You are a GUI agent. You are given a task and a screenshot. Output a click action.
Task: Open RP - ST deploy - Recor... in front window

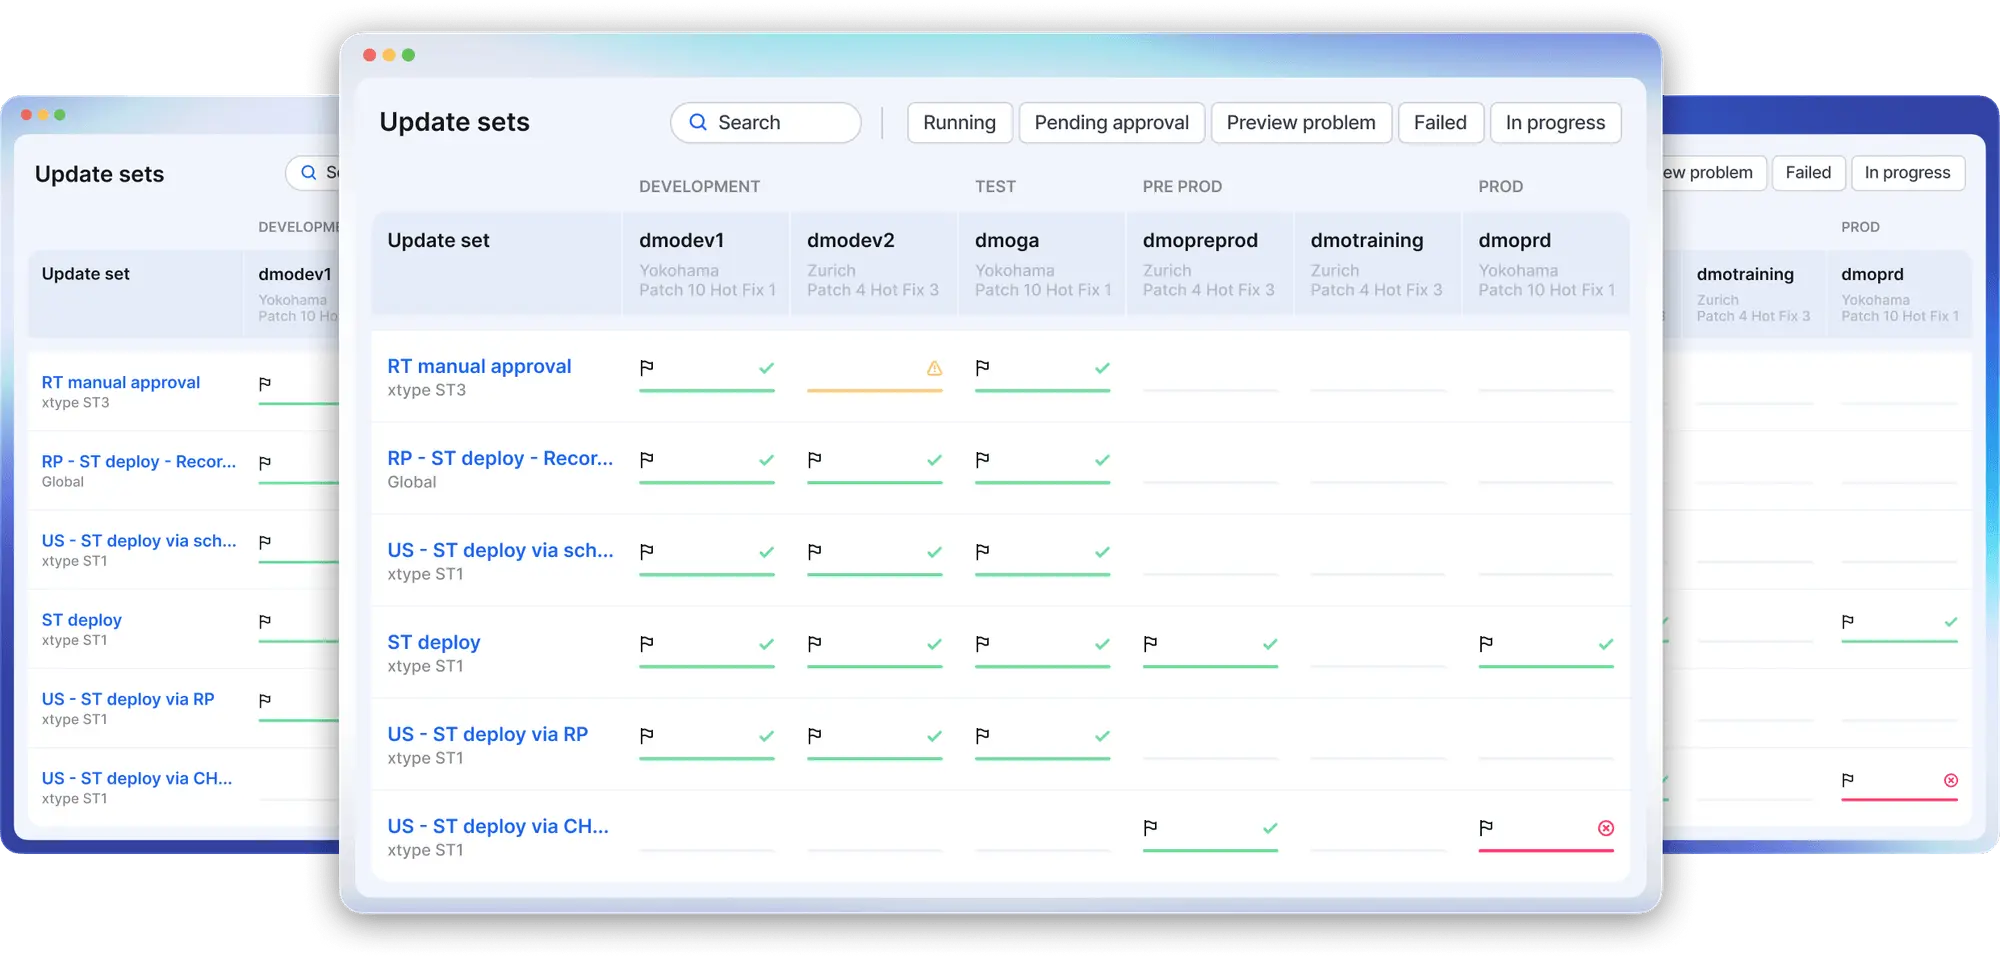click(x=500, y=459)
